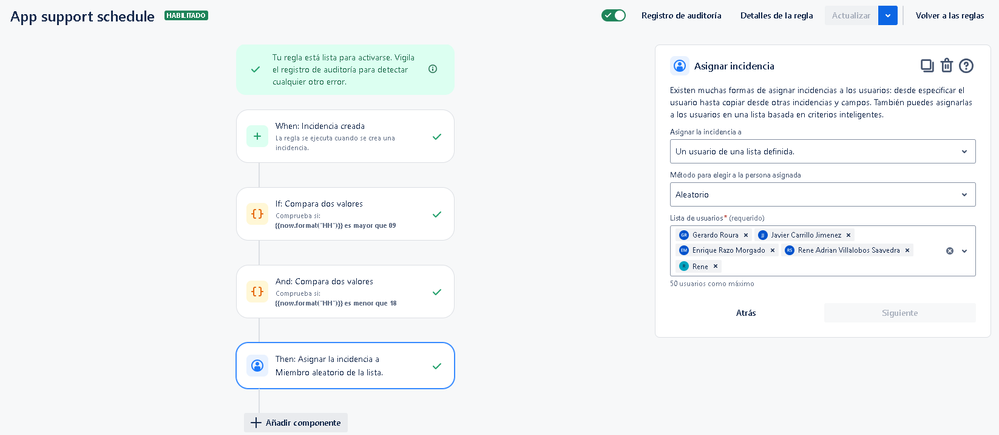
Task: Click the check icon in green banner
Action: [x=255, y=69]
